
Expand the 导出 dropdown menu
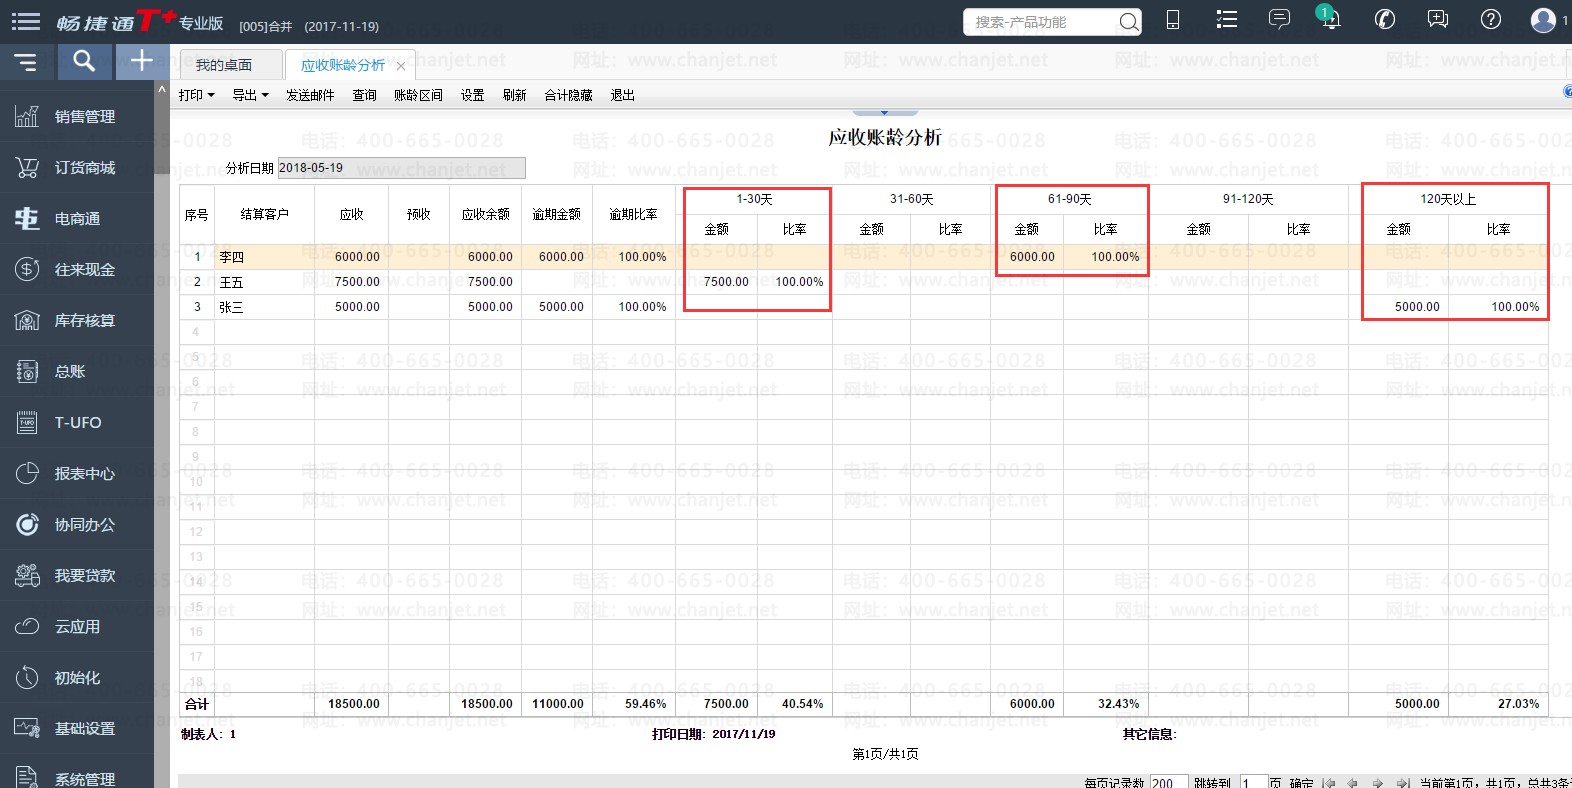click(x=250, y=95)
